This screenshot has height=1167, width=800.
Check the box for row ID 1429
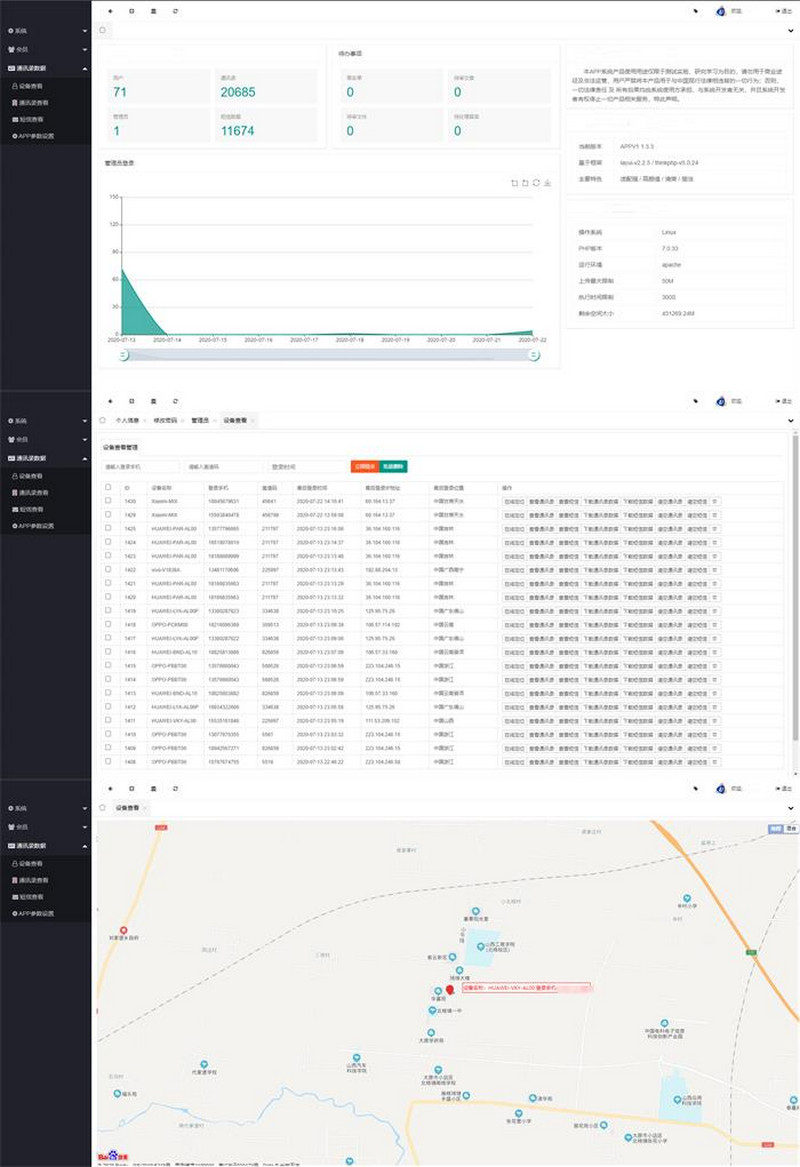coord(108,514)
